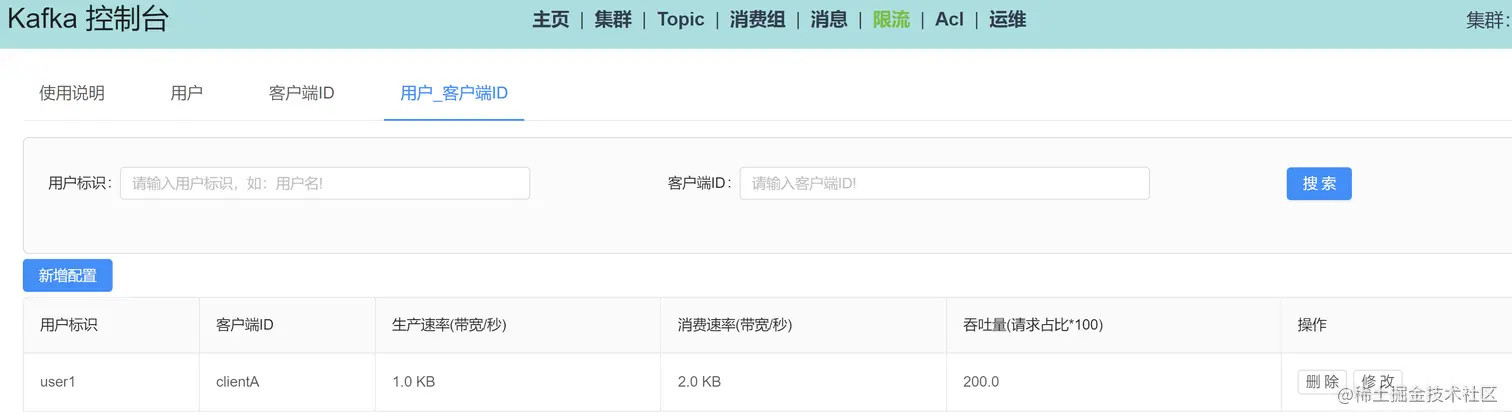Image resolution: width=1512 pixels, height=419 pixels.
Task: Click 修改 for user1 row
Action: (1378, 382)
